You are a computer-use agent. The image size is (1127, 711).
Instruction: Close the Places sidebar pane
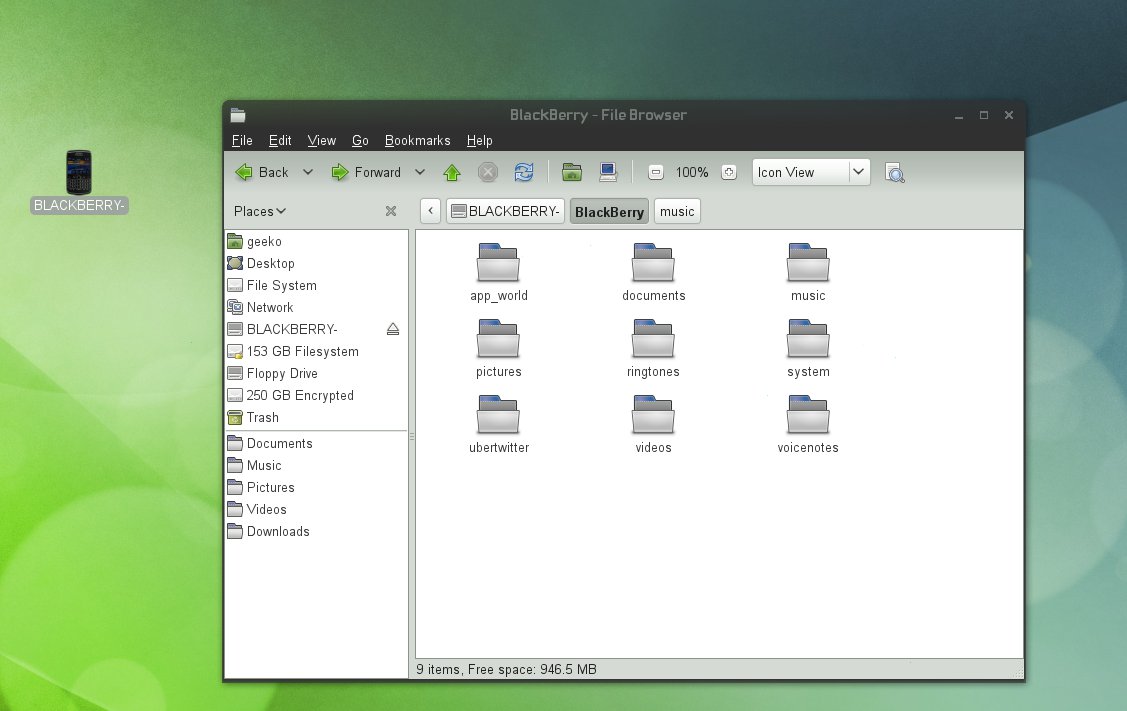click(391, 211)
